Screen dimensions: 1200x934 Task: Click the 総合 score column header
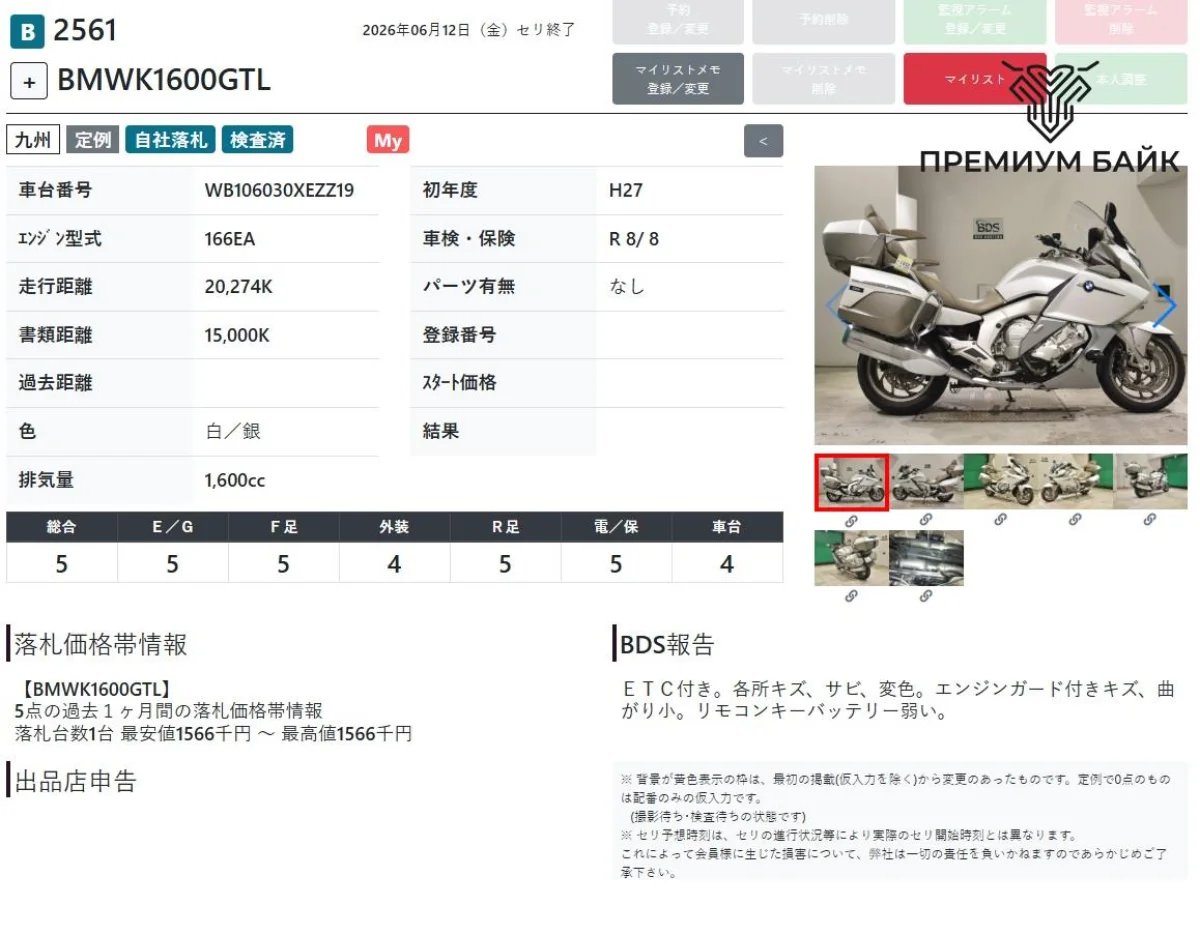(62, 527)
